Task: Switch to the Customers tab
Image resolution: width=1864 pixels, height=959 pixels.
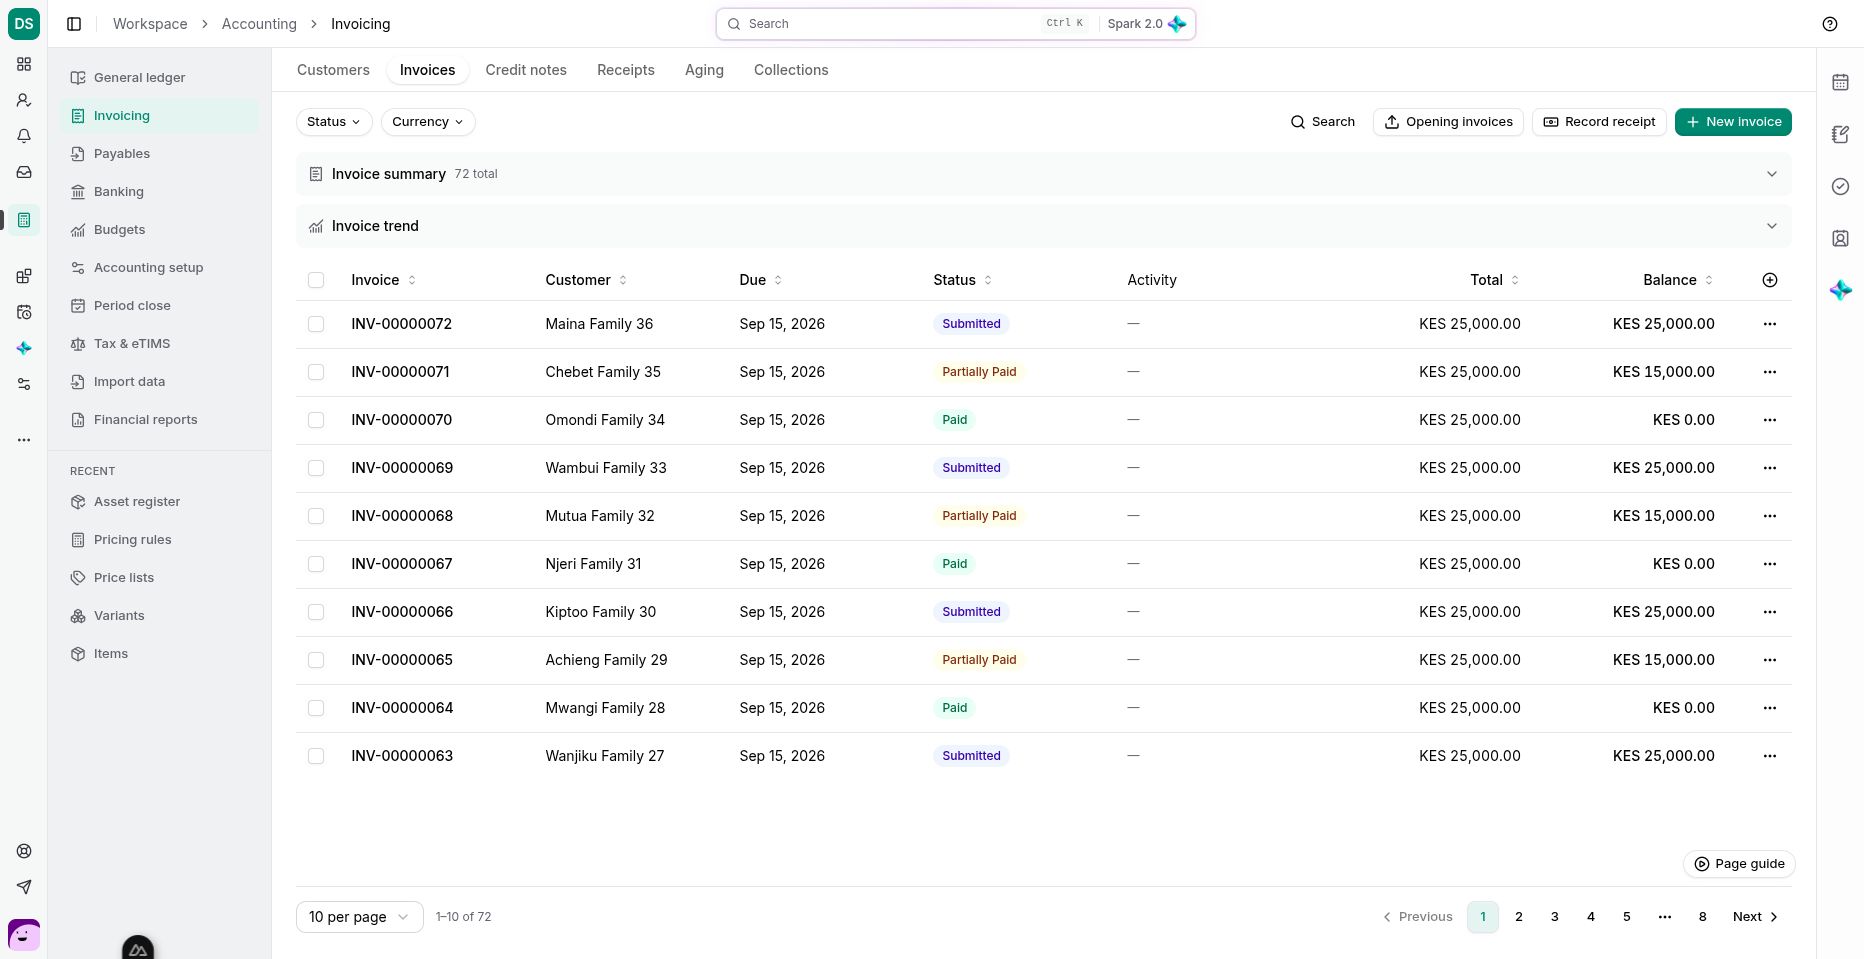Action: click(333, 70)
